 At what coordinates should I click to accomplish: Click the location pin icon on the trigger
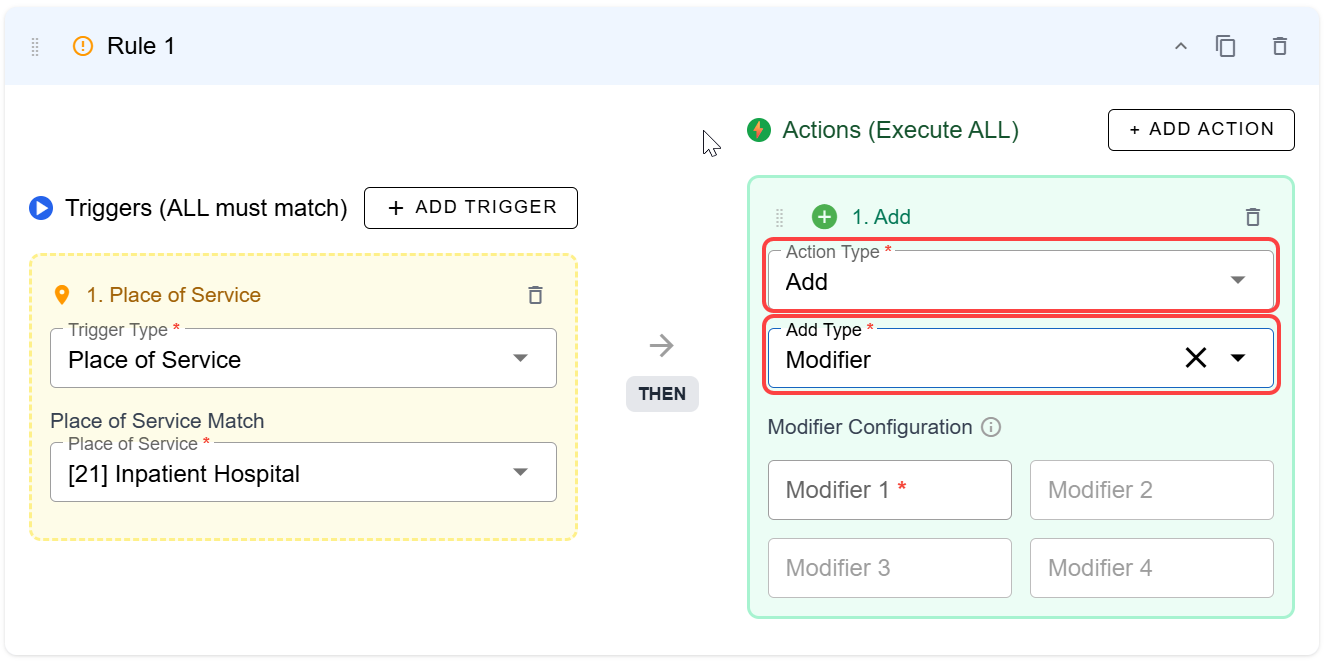click(62, 295)
